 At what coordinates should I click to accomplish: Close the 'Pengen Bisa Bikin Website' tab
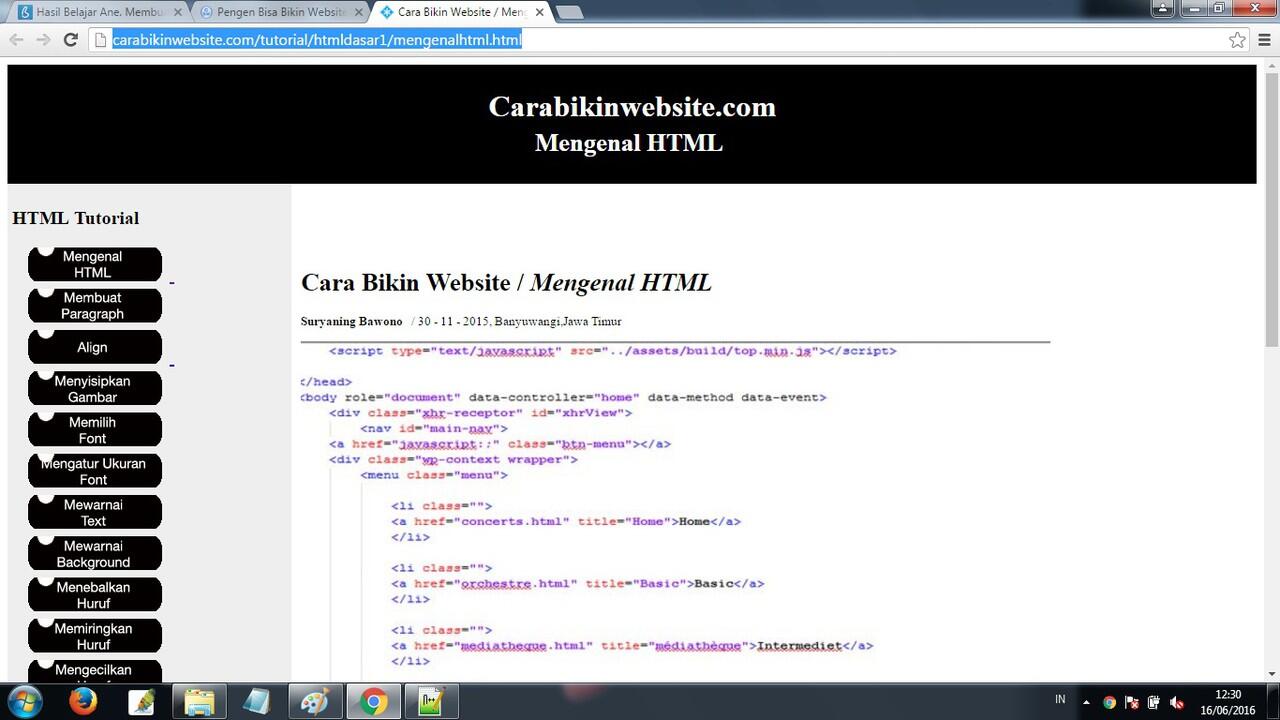pos(359,13)
